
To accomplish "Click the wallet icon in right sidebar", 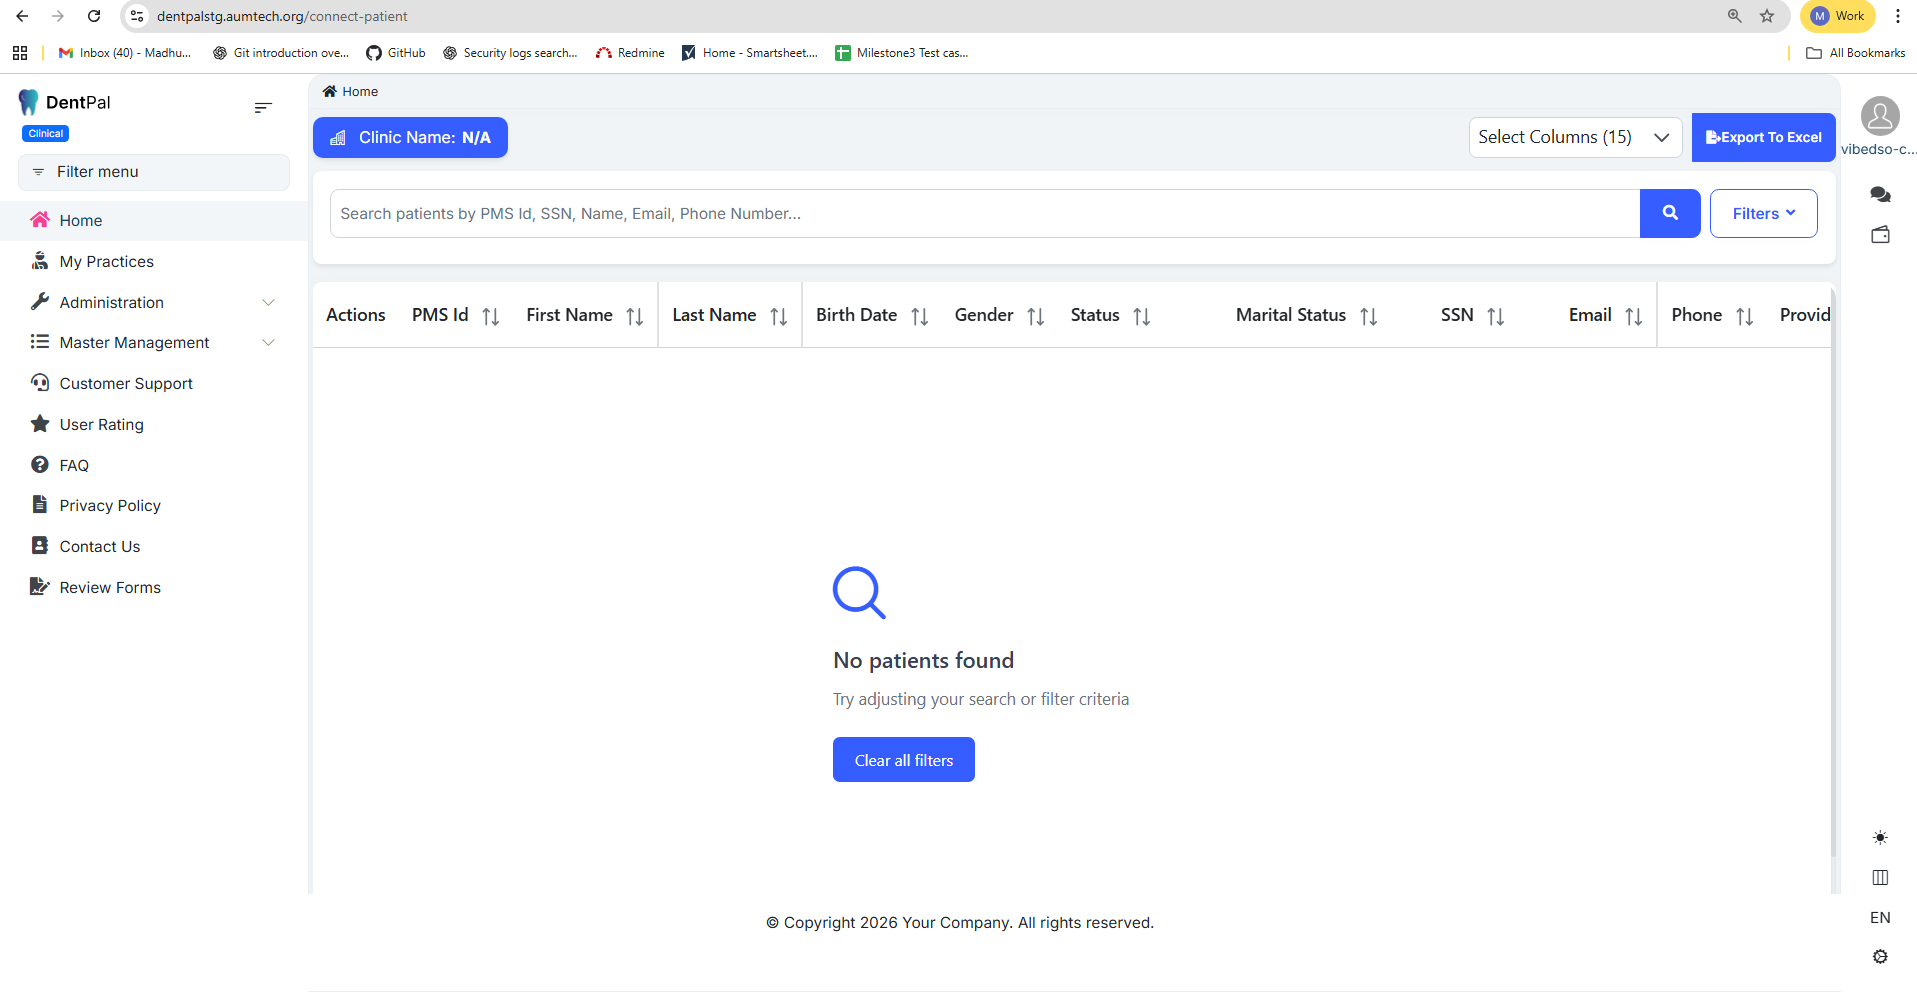I will coord(1880,235).
